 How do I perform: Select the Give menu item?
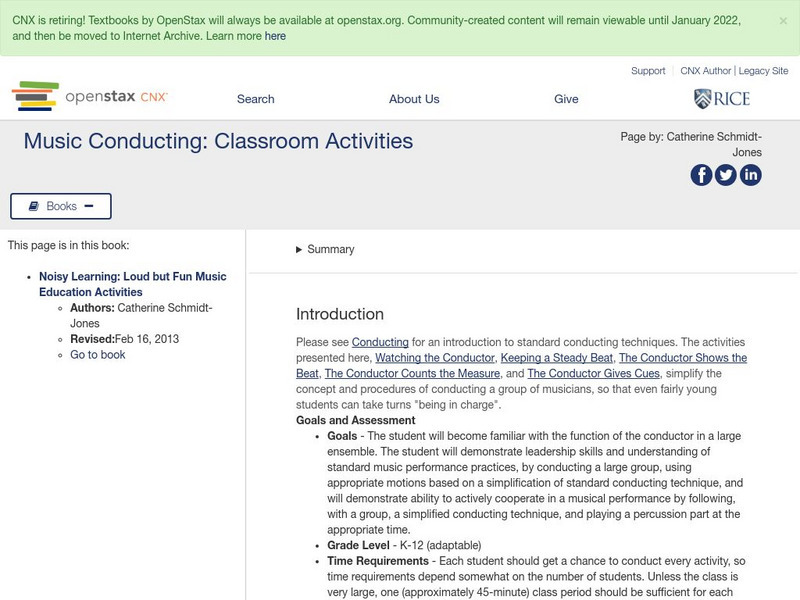(x=566, y=99)
